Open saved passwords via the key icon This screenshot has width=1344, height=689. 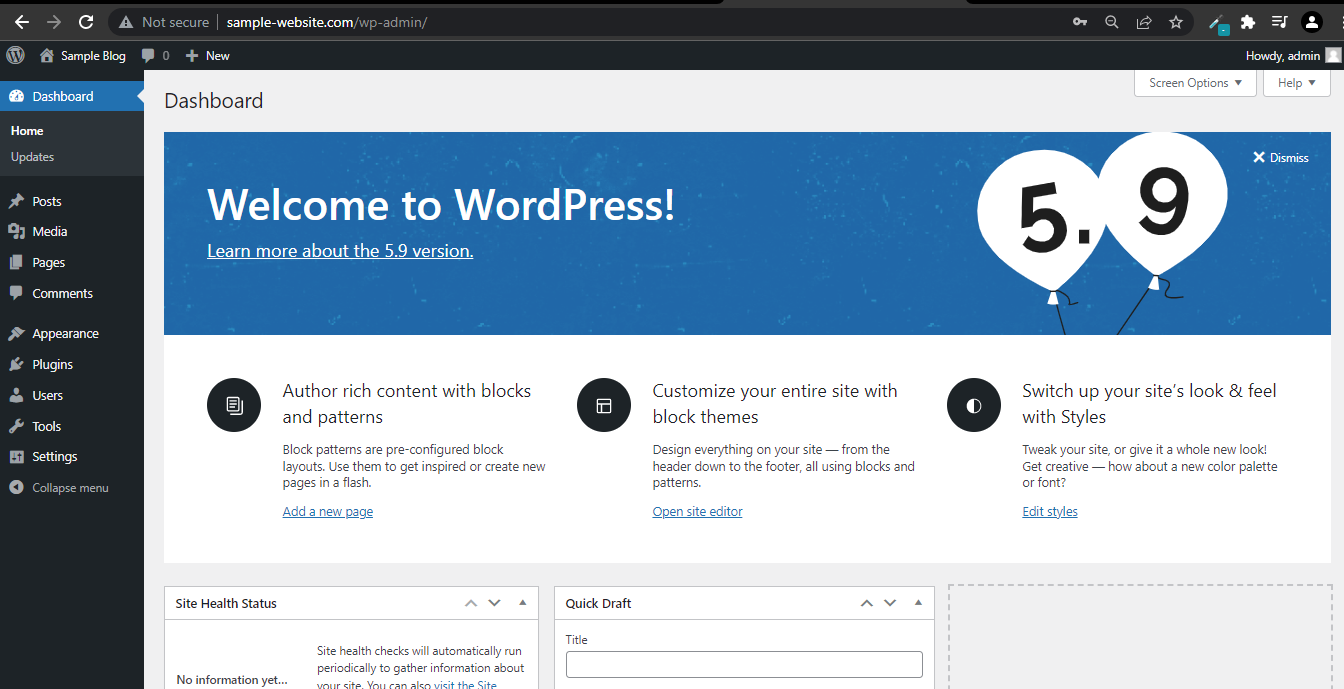(1080, 22)
